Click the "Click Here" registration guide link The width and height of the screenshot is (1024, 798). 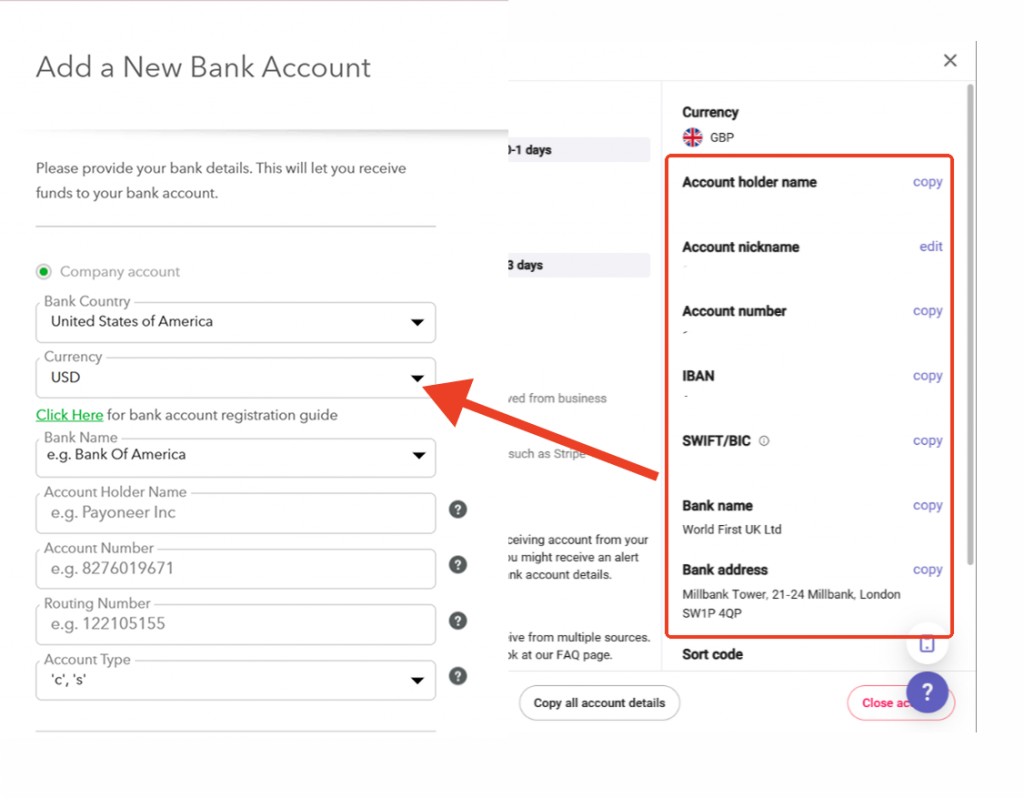click(69, 415)
